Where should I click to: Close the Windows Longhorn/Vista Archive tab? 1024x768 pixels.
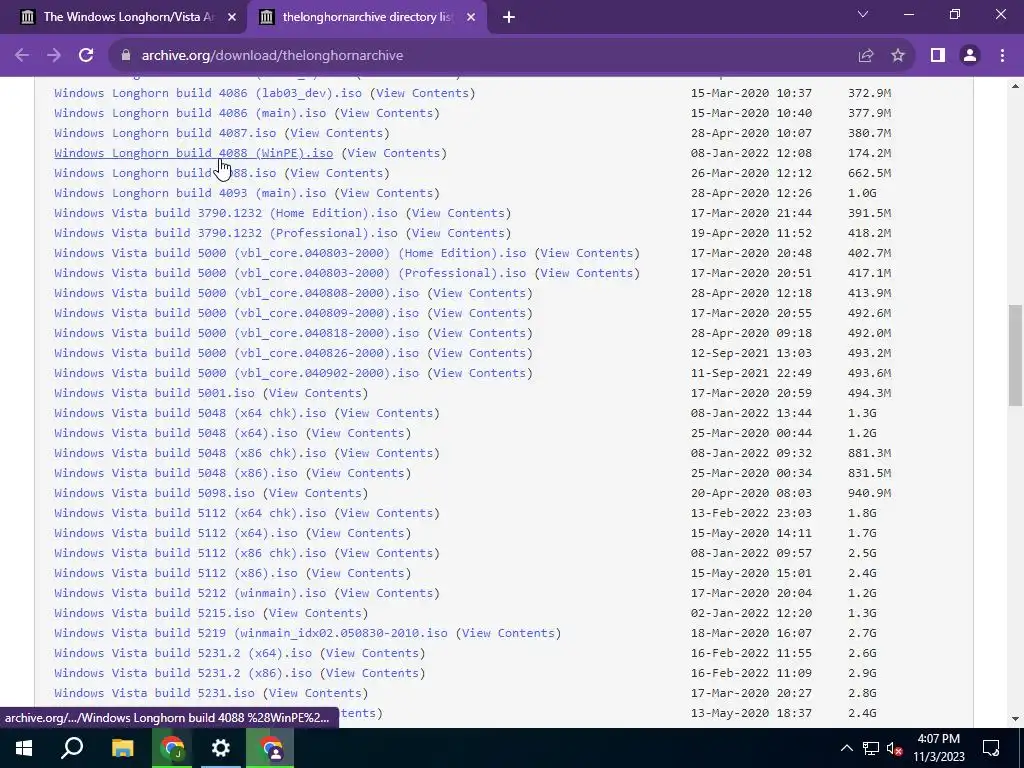point(232,17)
